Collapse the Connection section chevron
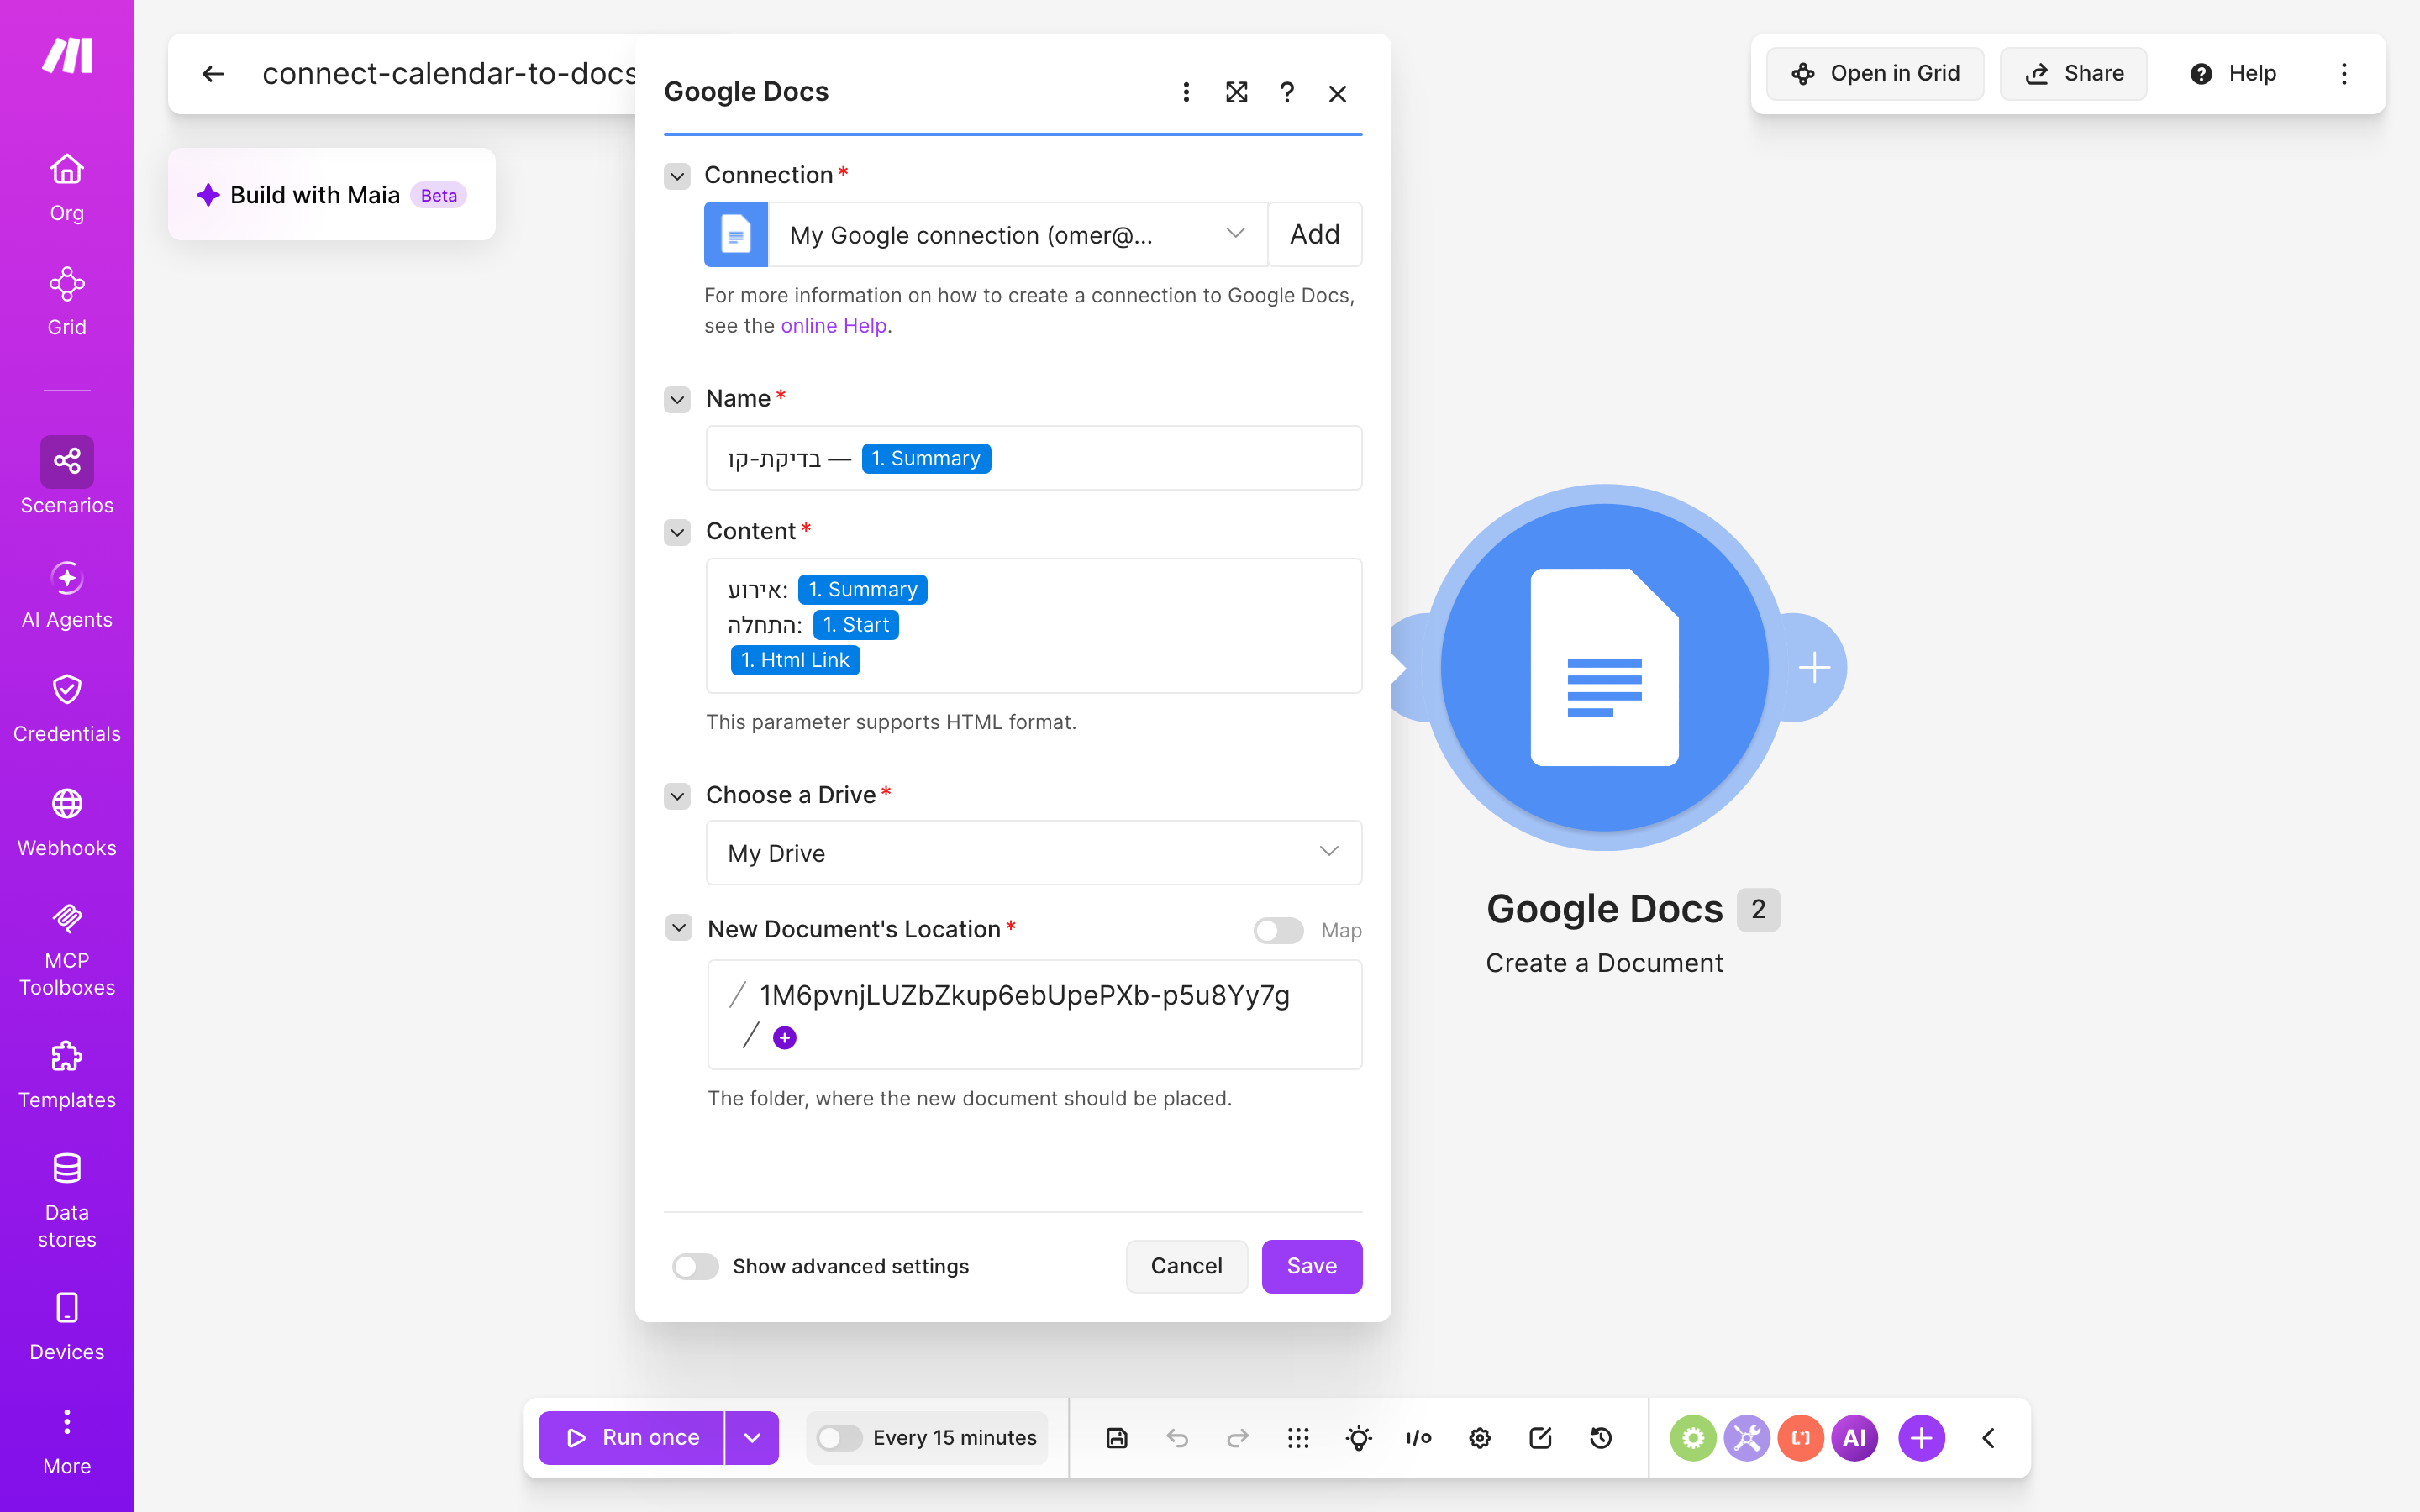2420x1512 pixels. click(677, 176)
